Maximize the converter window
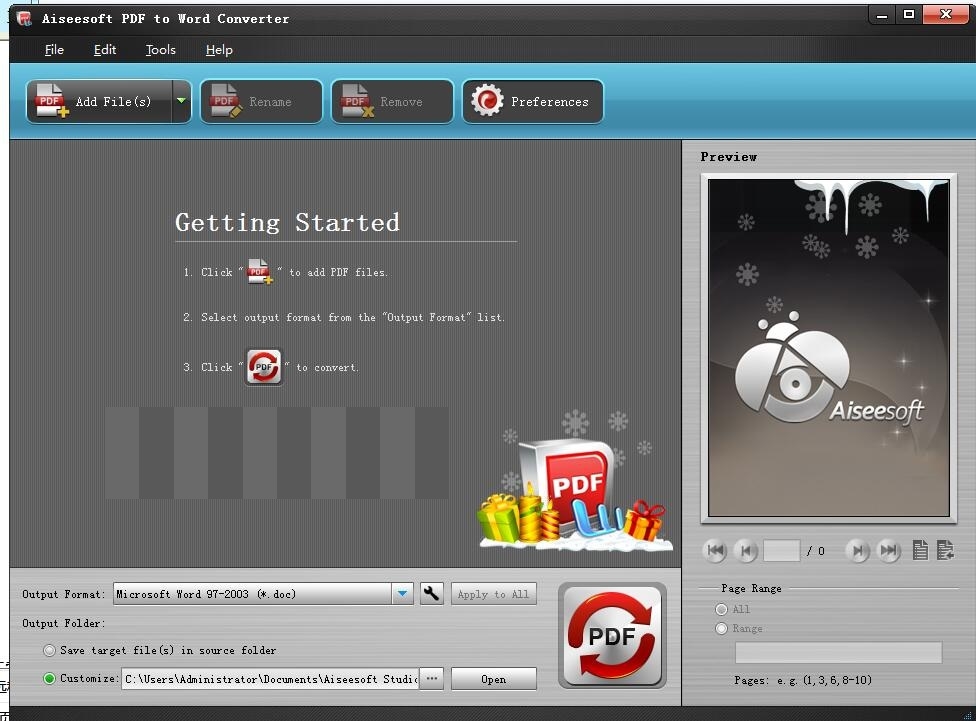 click(x=909, y=15)
